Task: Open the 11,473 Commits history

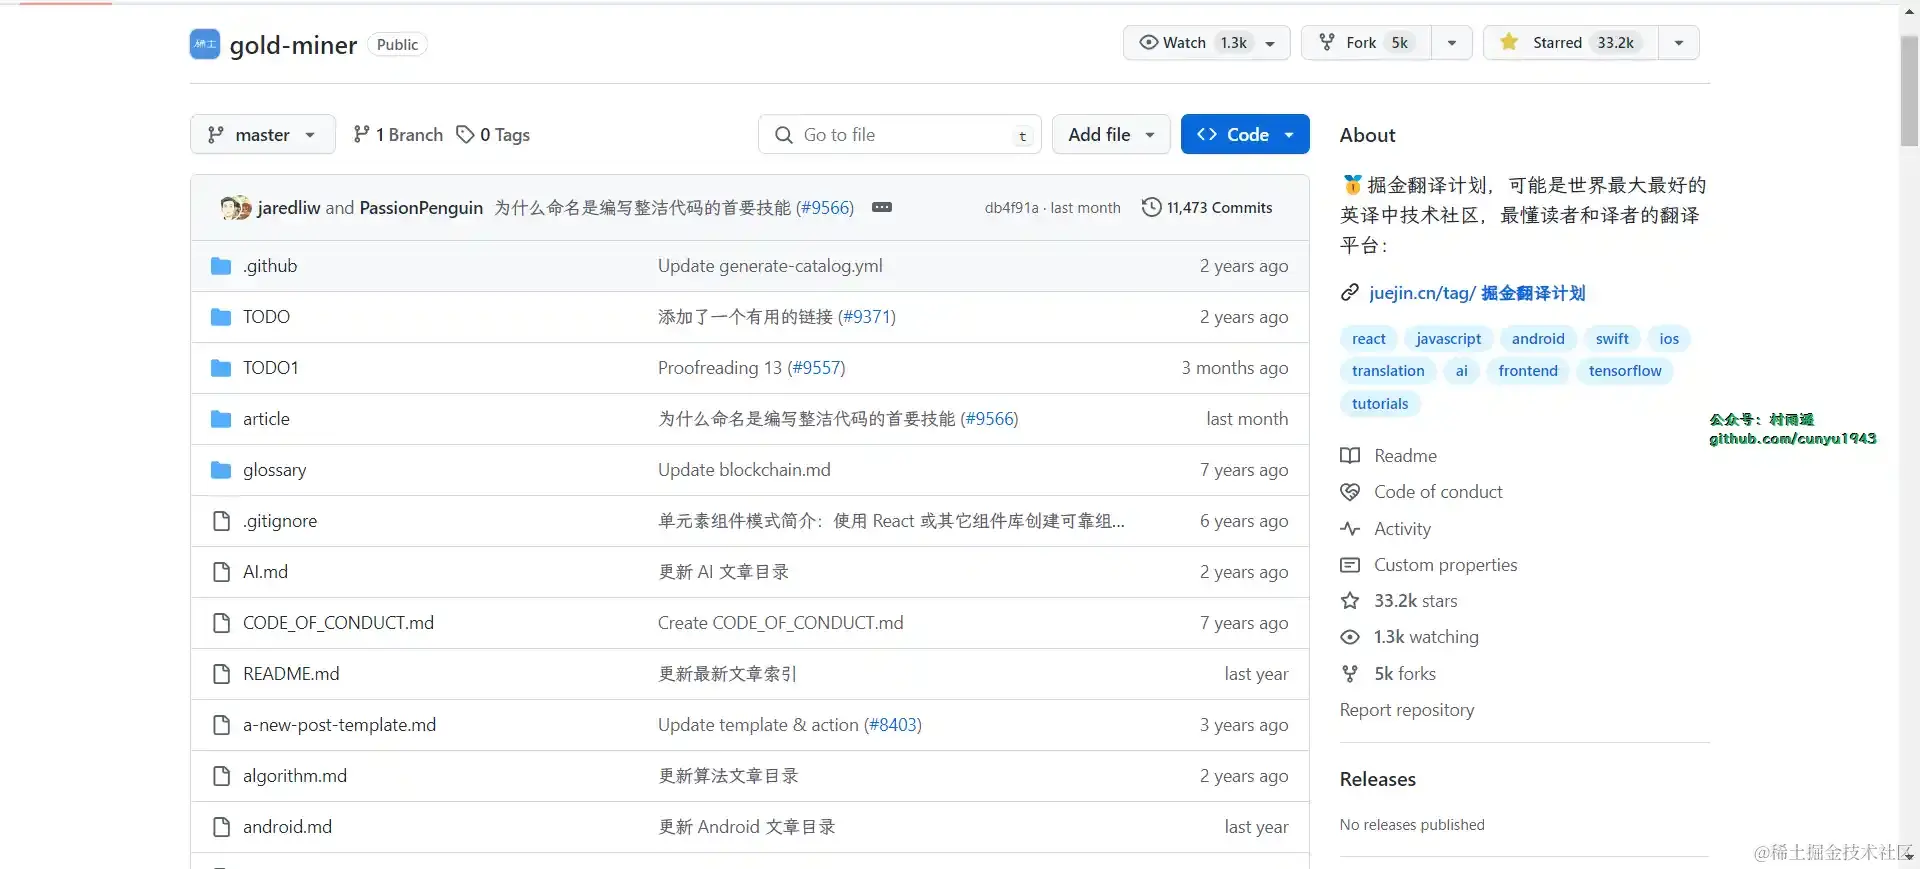Action: (1207, 207)
